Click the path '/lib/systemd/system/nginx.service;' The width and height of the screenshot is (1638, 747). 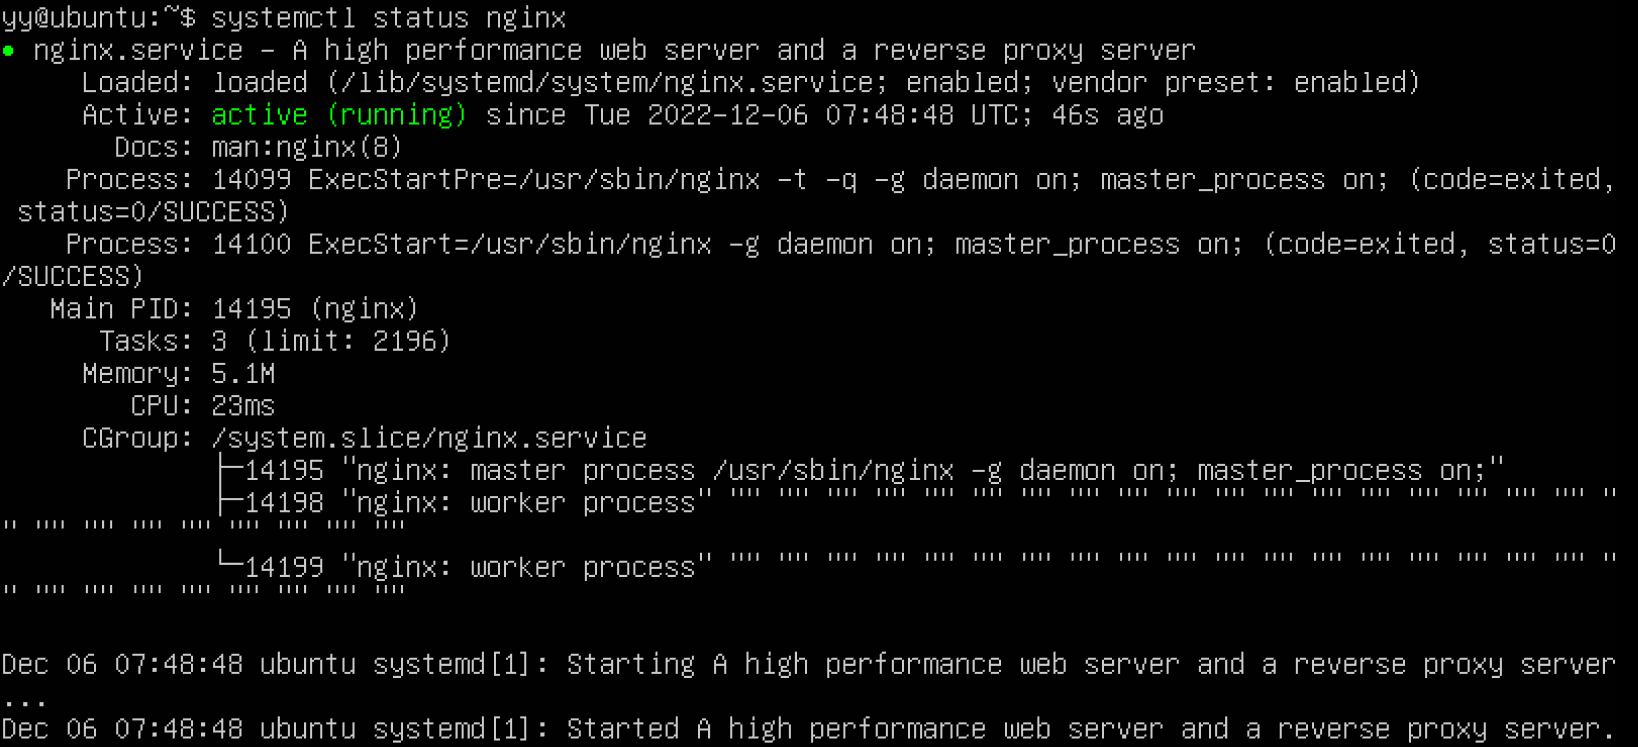(x=614, y=82)
